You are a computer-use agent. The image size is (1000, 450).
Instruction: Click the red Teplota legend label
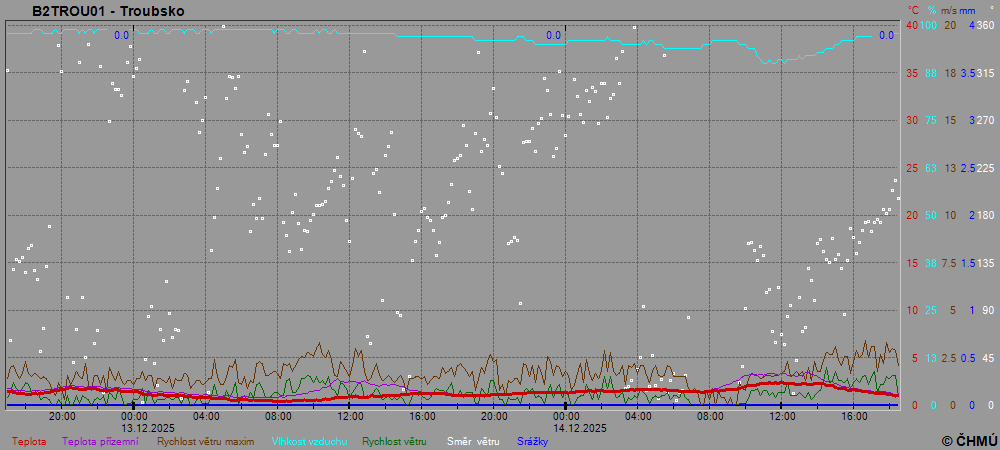(x=29, y=441)
